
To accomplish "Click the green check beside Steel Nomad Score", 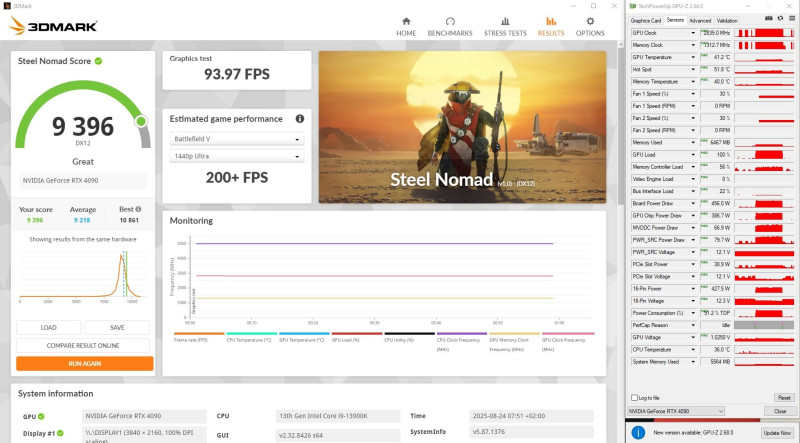I will click(x=98, y=61).
